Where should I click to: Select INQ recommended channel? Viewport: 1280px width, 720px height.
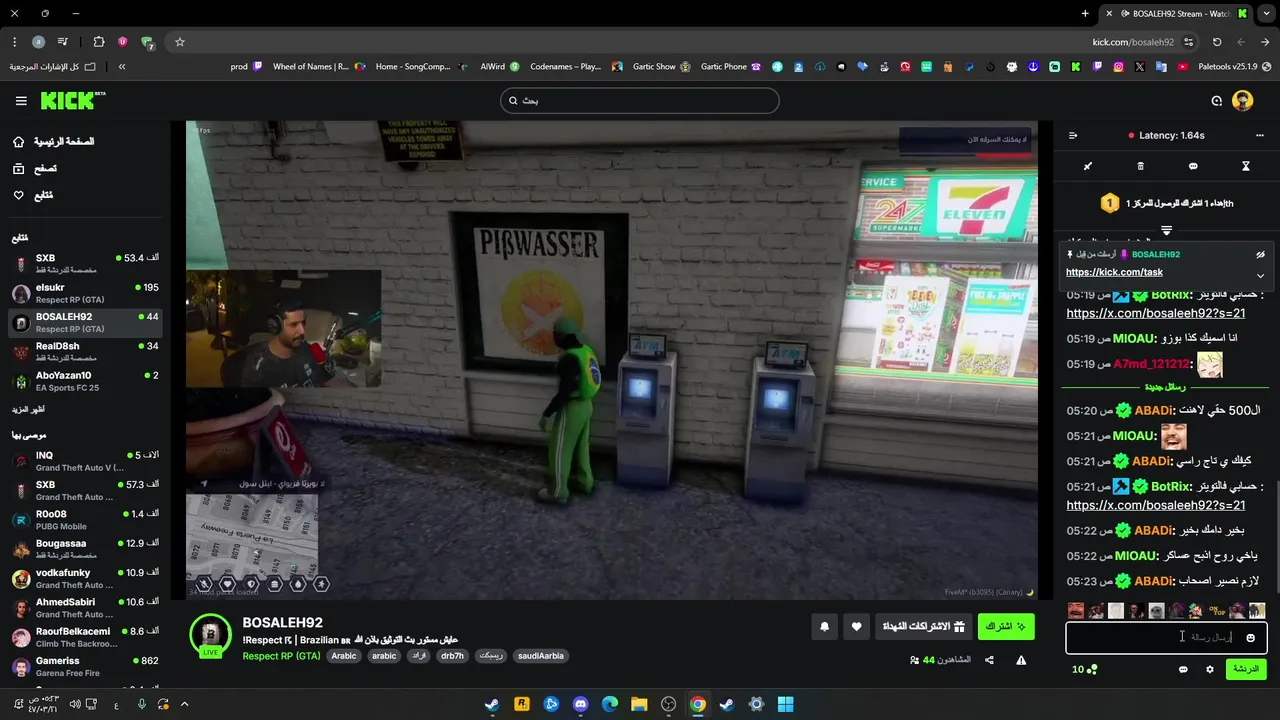85,461
